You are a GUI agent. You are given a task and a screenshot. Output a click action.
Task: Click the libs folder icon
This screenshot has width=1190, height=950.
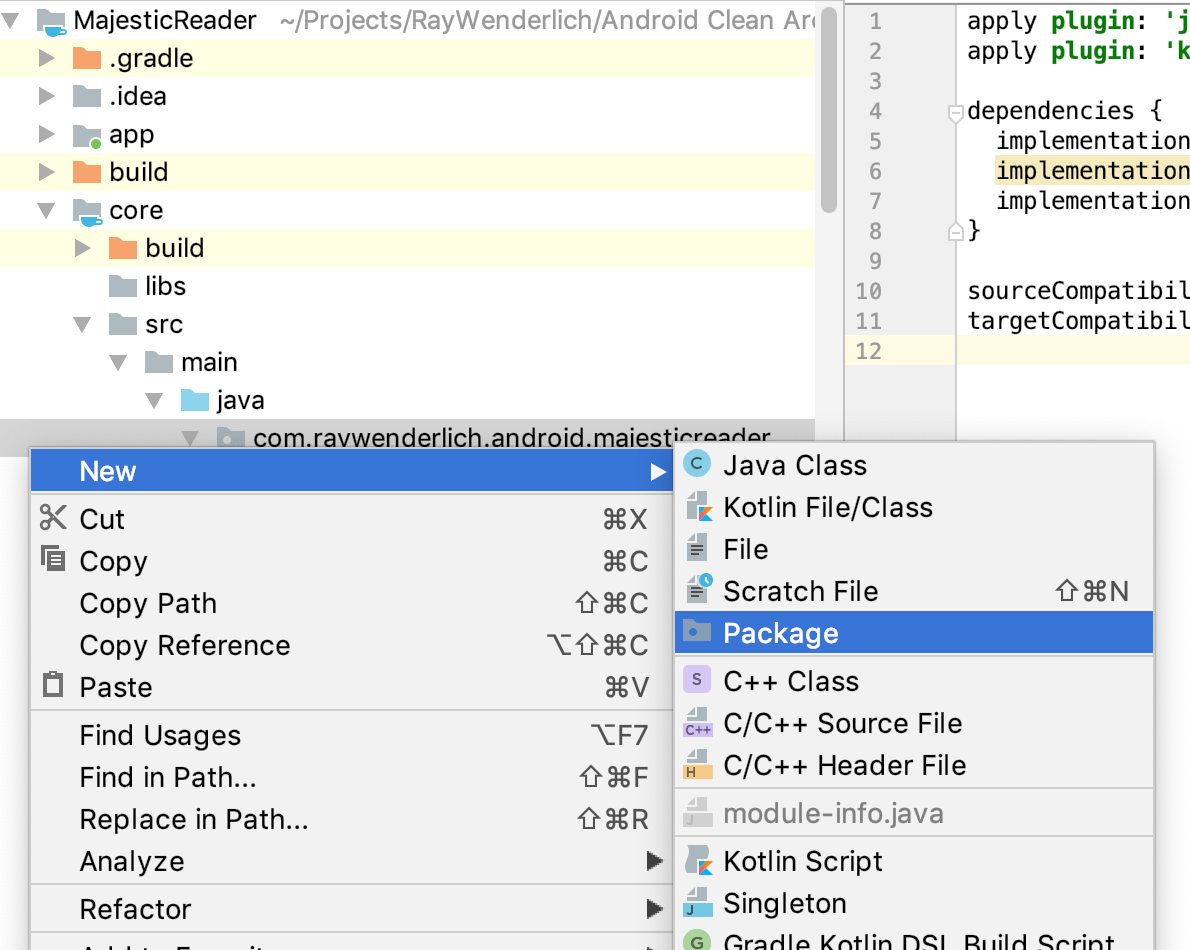[x=123, y=285]
